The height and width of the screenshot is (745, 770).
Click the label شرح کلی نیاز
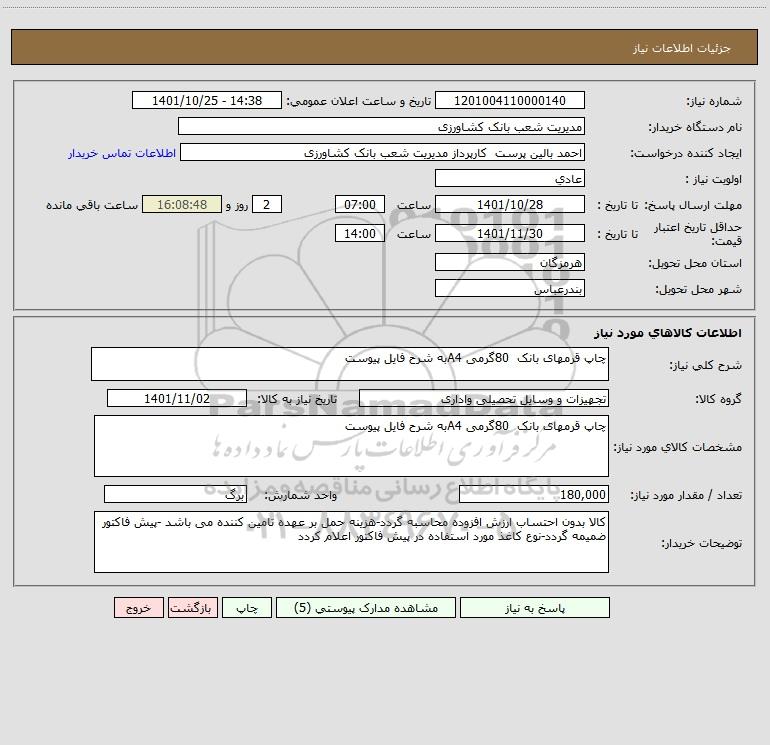pos(706,365)
